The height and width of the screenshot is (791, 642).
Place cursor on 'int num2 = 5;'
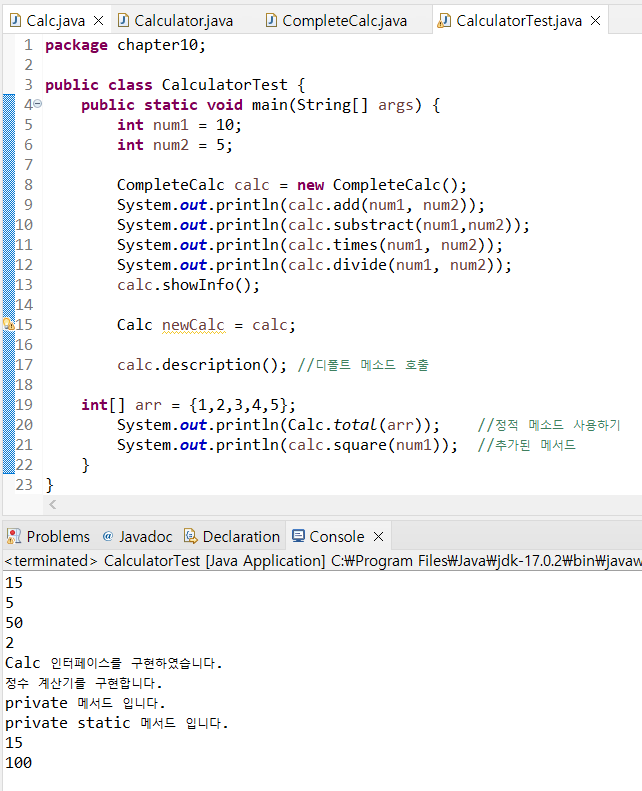(175, 145)
